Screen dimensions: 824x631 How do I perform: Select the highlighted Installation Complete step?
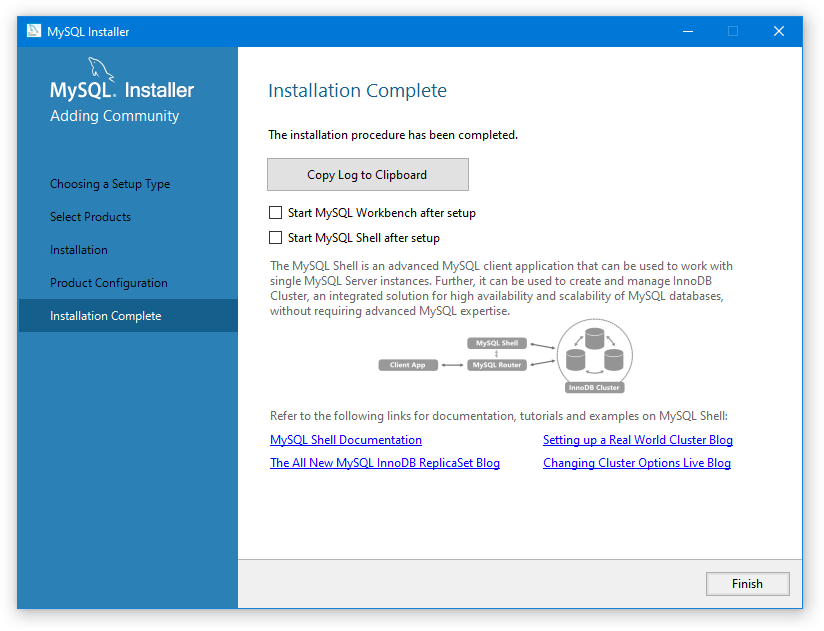click(106, 316)
